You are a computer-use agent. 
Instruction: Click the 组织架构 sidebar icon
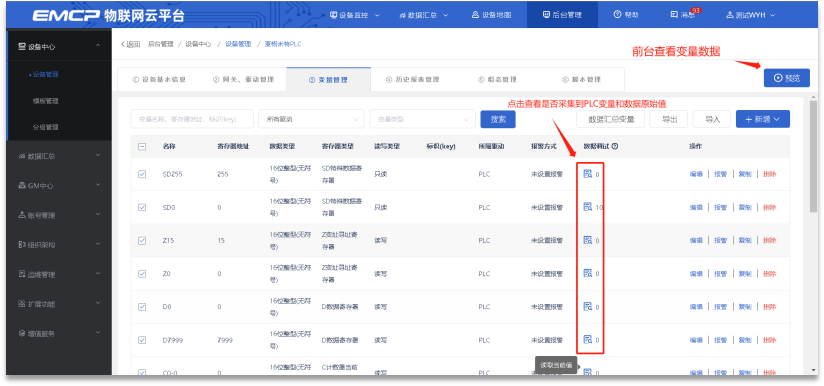(22, 245)
